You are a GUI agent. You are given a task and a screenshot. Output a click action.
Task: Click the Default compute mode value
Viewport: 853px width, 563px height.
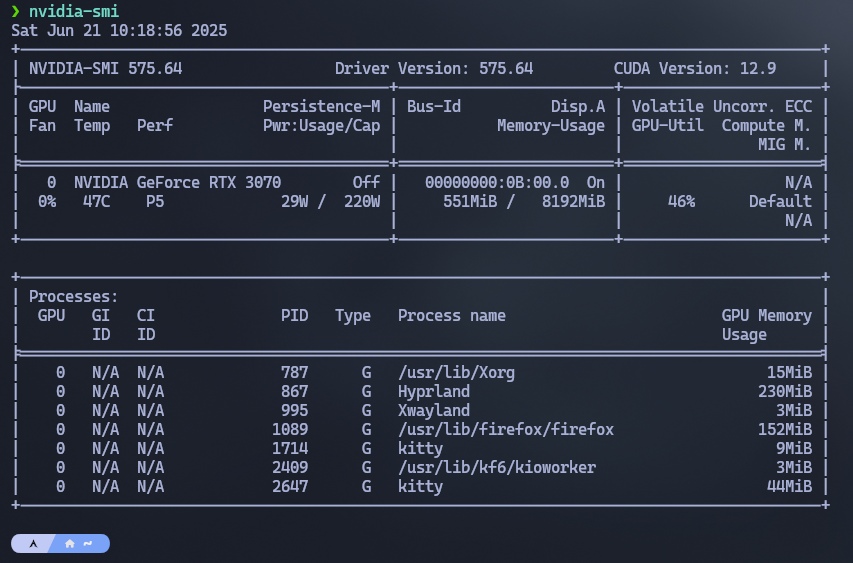point(780,202)
